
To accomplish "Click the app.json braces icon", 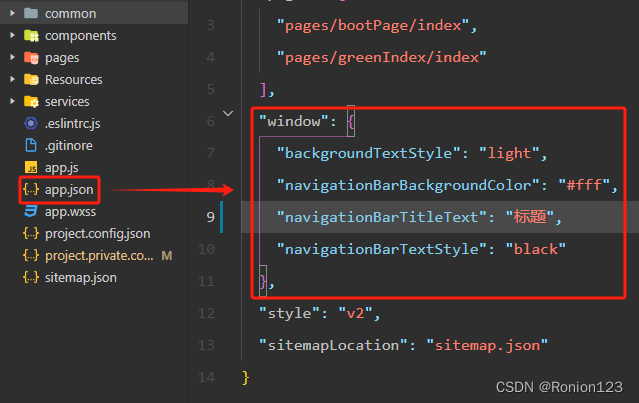I will 31,189.
